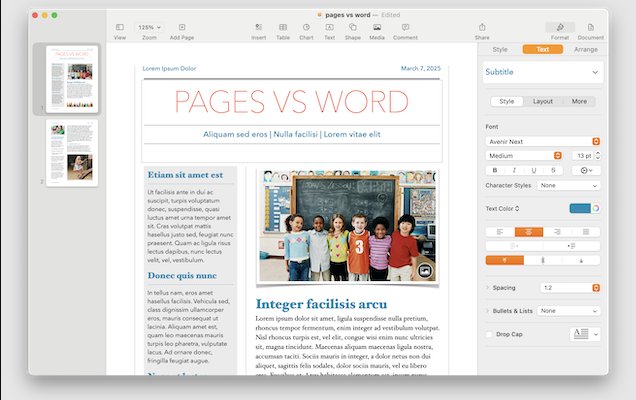Click the Donec quis nunc heading

coord(182,275)
